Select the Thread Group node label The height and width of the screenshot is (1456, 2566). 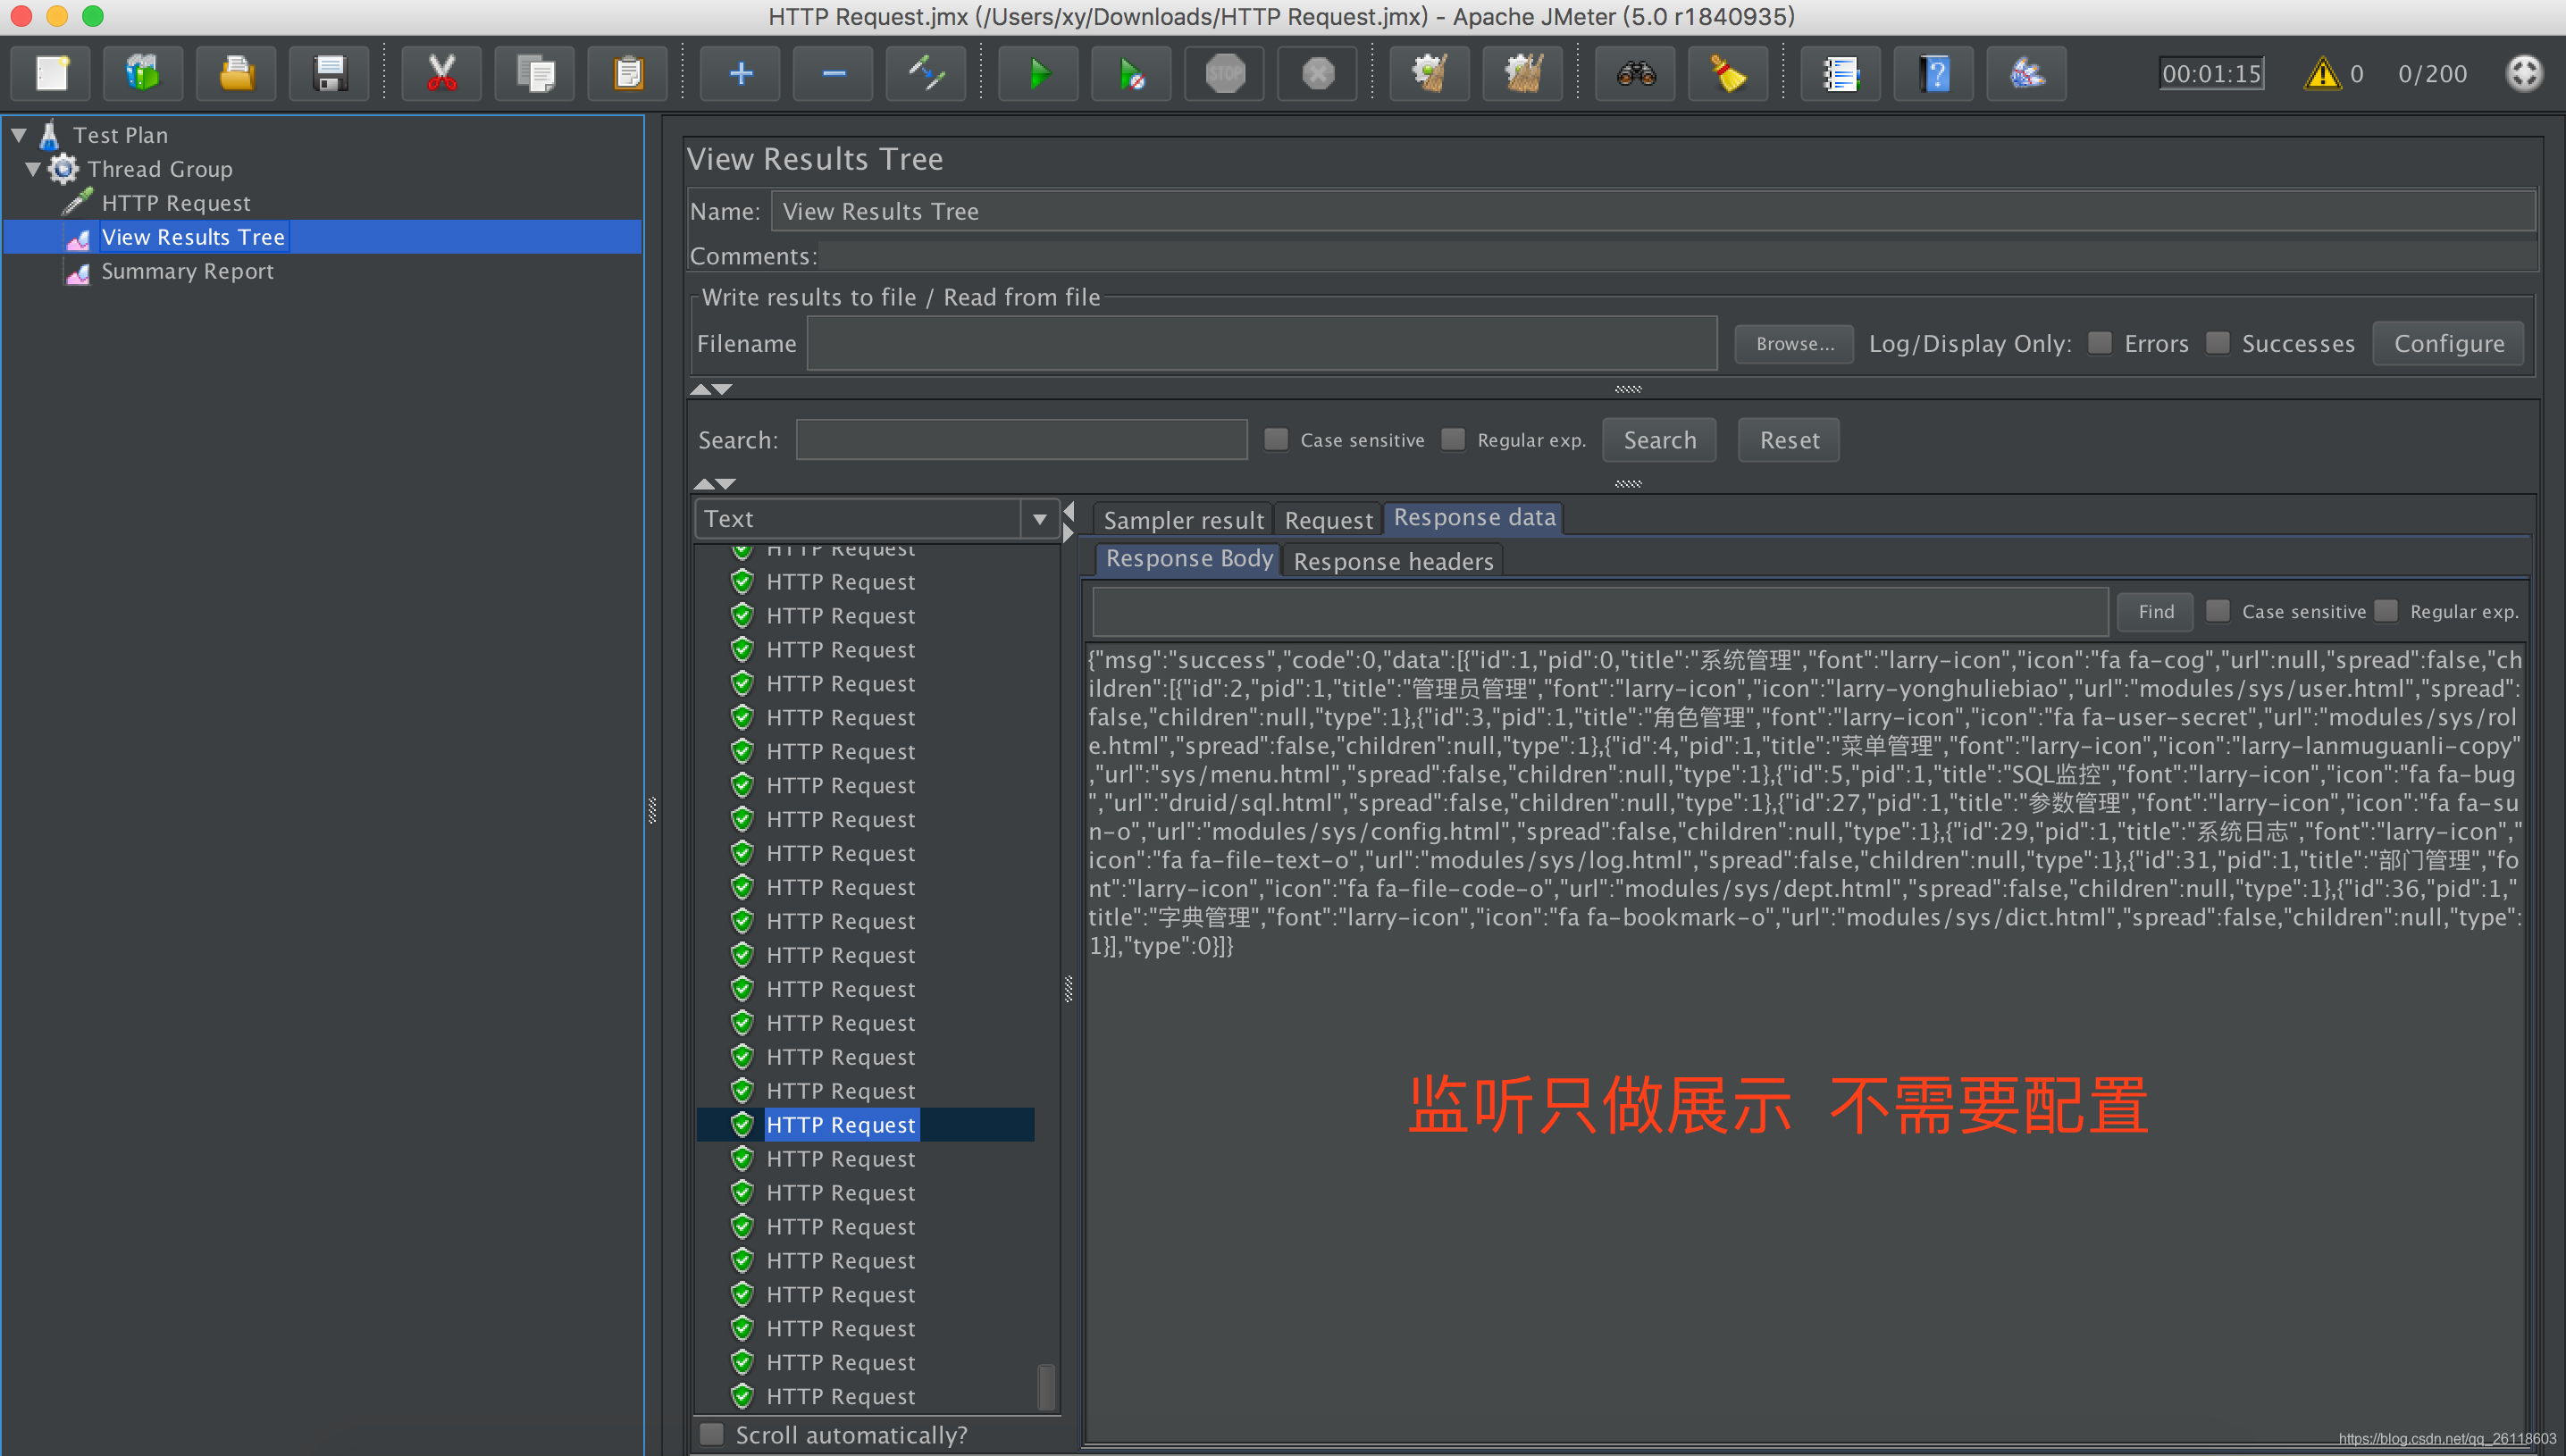tap(160, 169)
